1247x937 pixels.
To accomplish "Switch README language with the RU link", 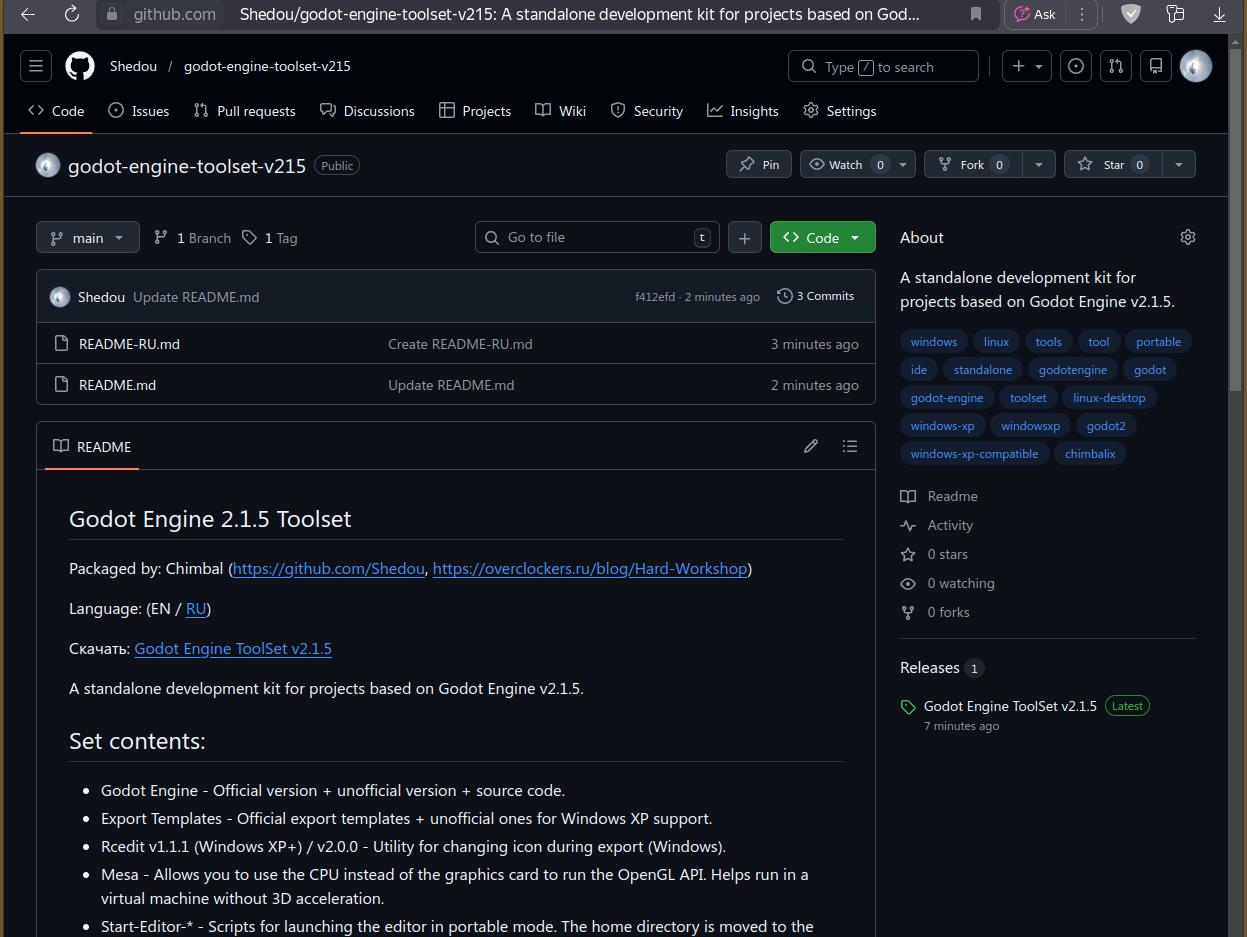I will pyautogui.click(x=196, y=608).
